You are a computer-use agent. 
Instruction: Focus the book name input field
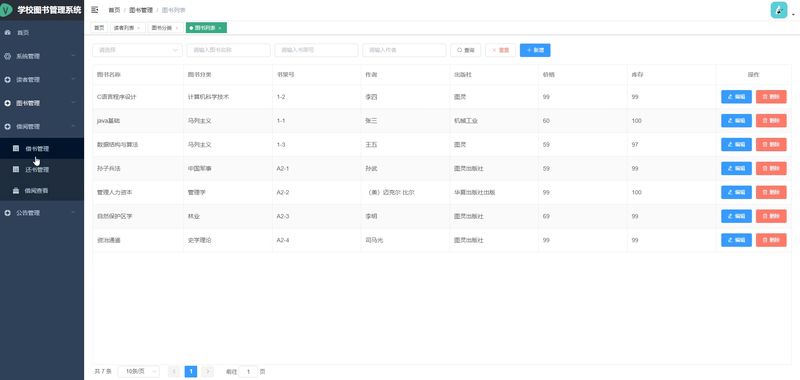tap(229, 50)
